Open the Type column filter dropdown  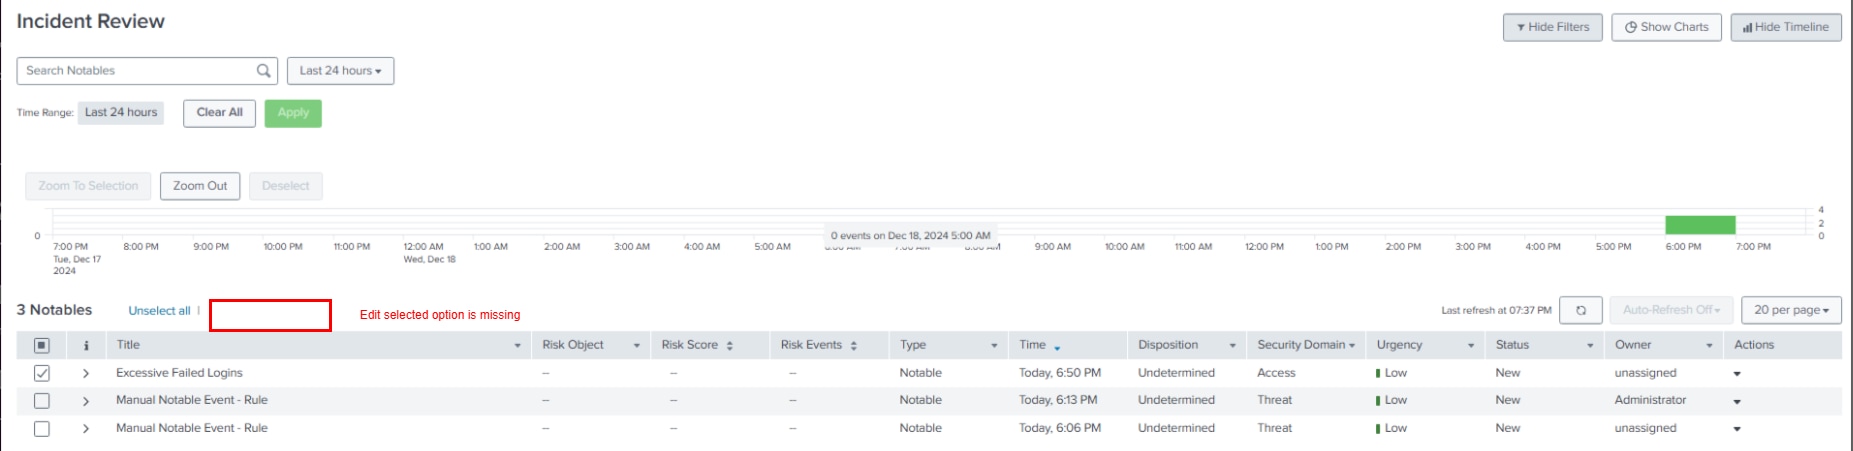click(x=994, y=345)
